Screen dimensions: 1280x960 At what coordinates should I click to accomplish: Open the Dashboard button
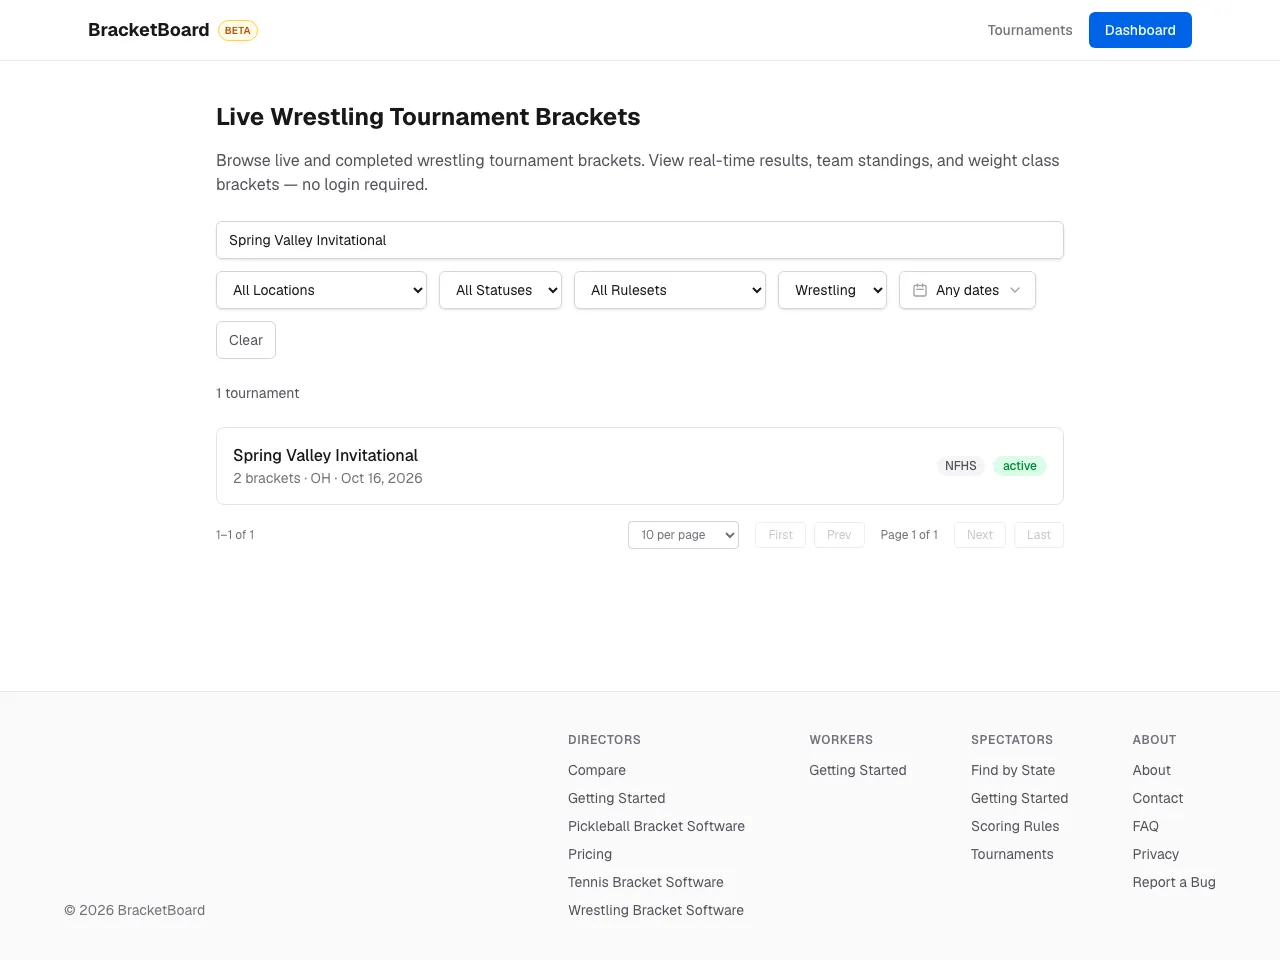coord(1140,30)
